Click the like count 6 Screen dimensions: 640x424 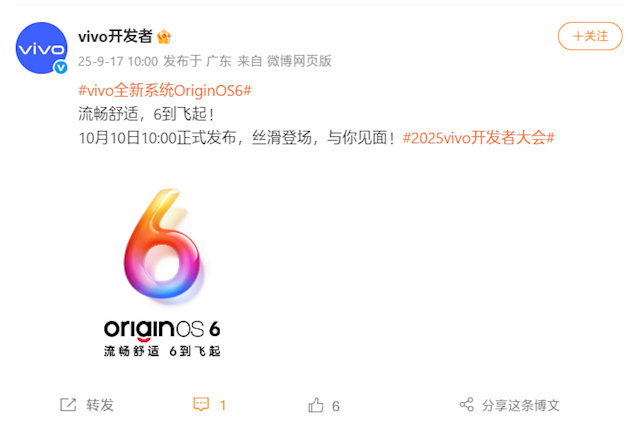pos(336,406)
